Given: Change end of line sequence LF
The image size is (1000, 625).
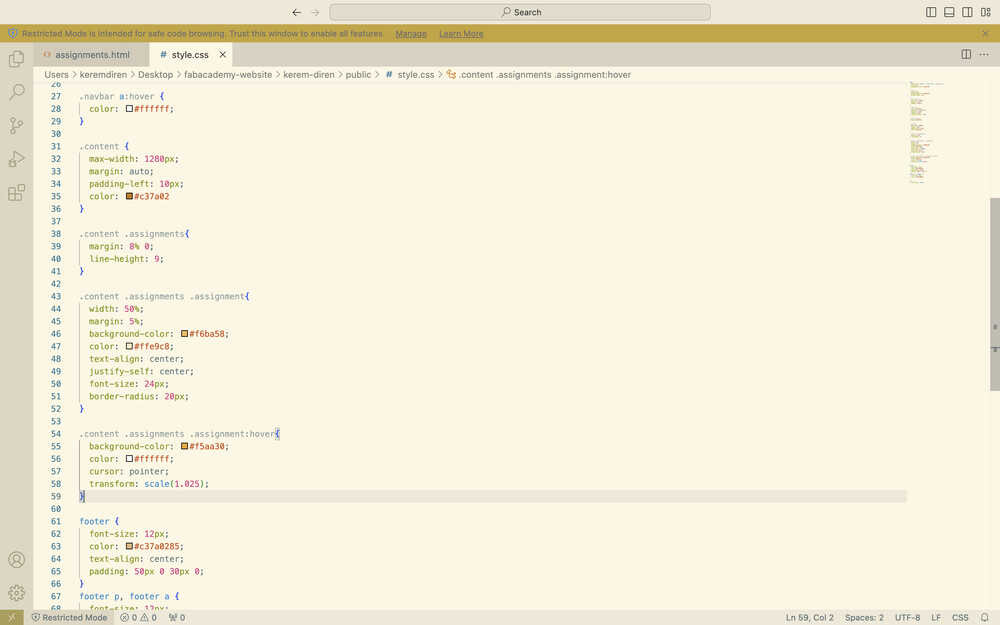Looking at the screenshot, I should [936, 617].
